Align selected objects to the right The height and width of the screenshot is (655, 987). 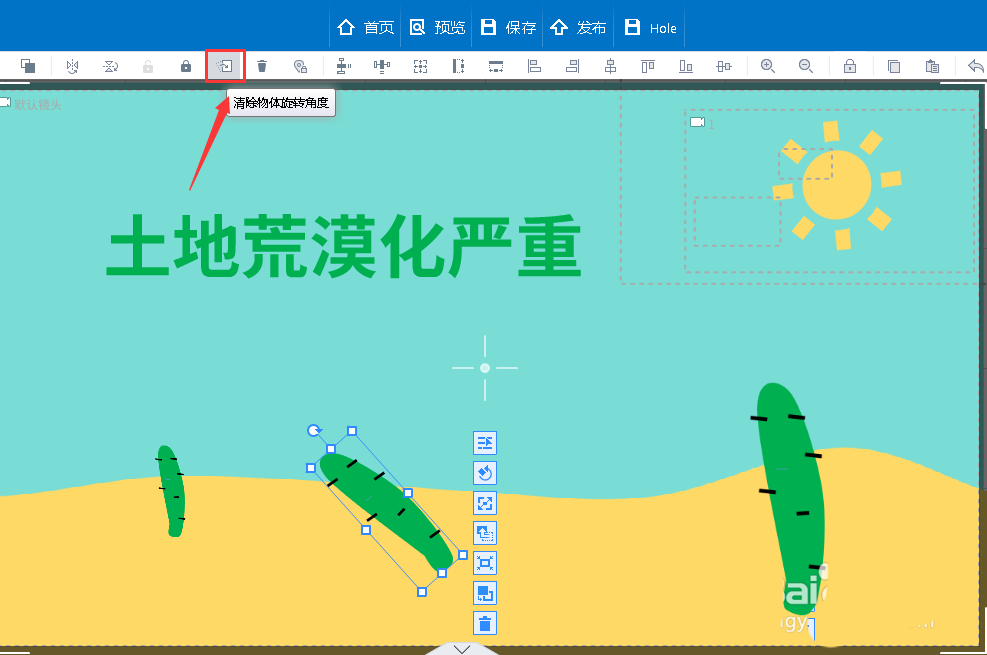pos(572,66)
